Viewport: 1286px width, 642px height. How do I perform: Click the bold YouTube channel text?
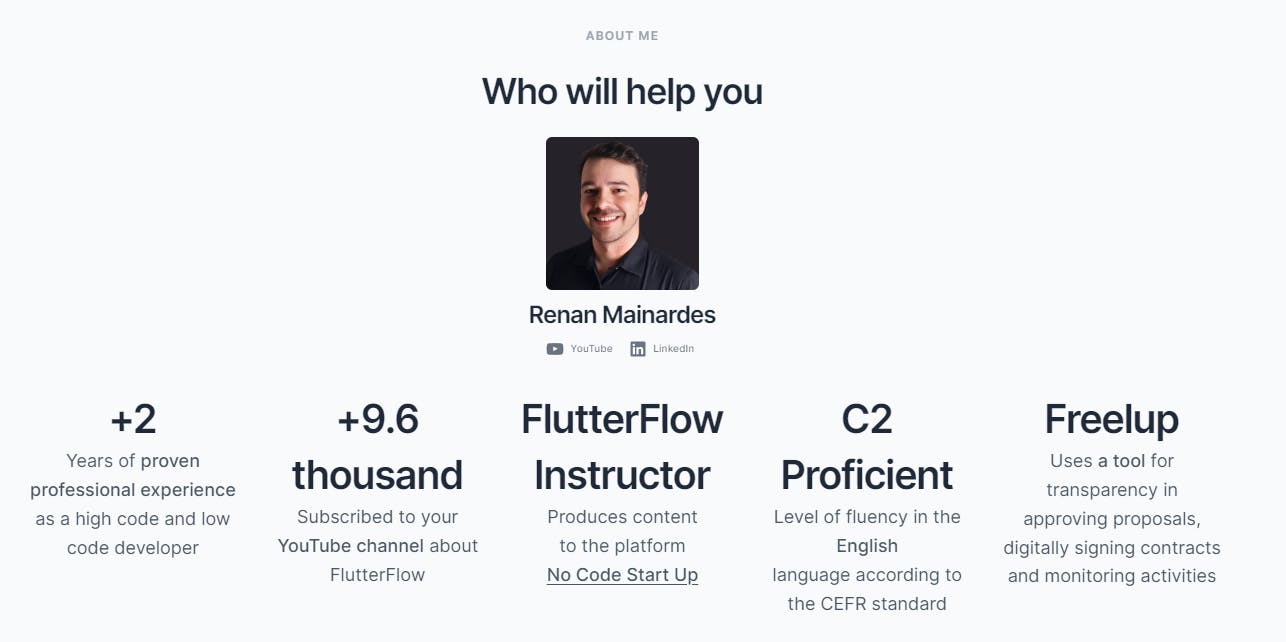click(x=351, y=546)
